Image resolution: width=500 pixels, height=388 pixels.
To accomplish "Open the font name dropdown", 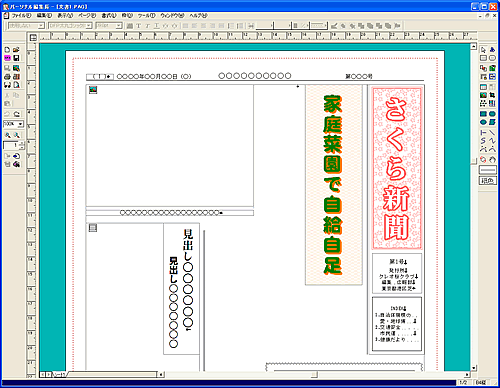I will click(x=89, y=26).
